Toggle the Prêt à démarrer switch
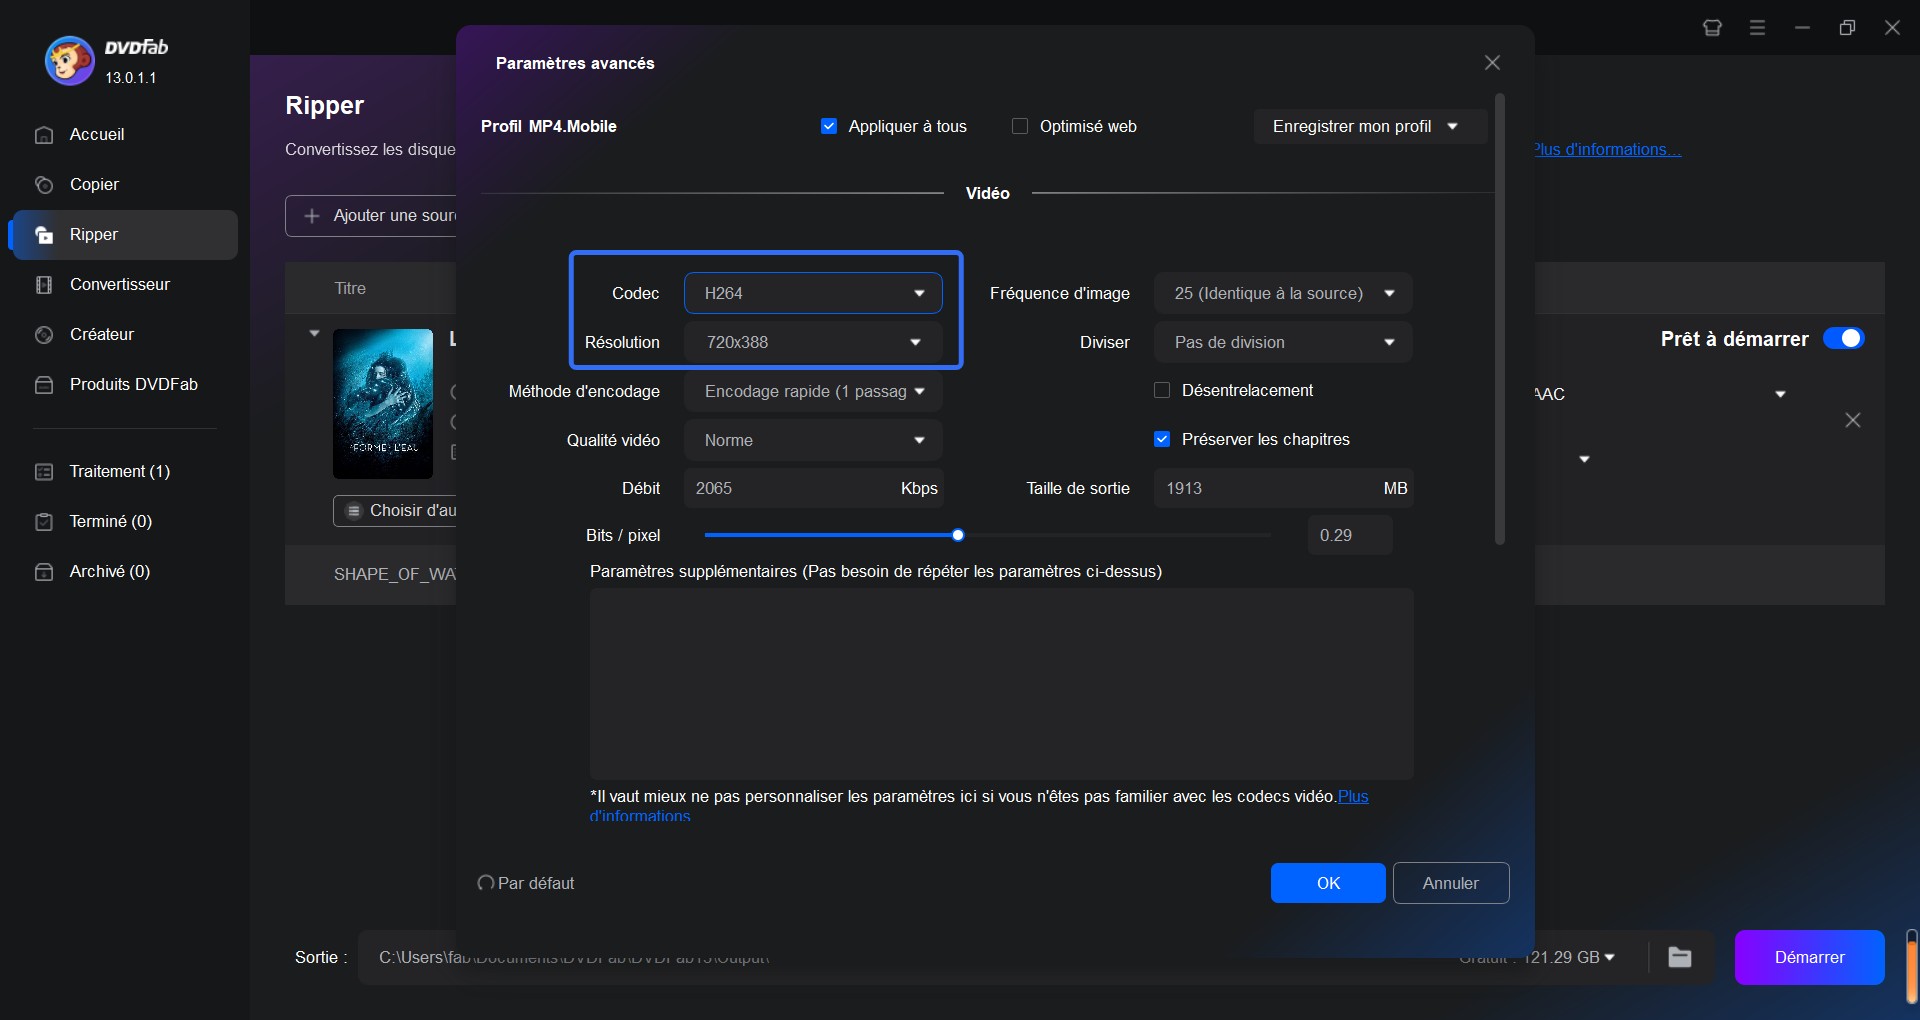1920x1020 pixels. tap(1843, 338)
